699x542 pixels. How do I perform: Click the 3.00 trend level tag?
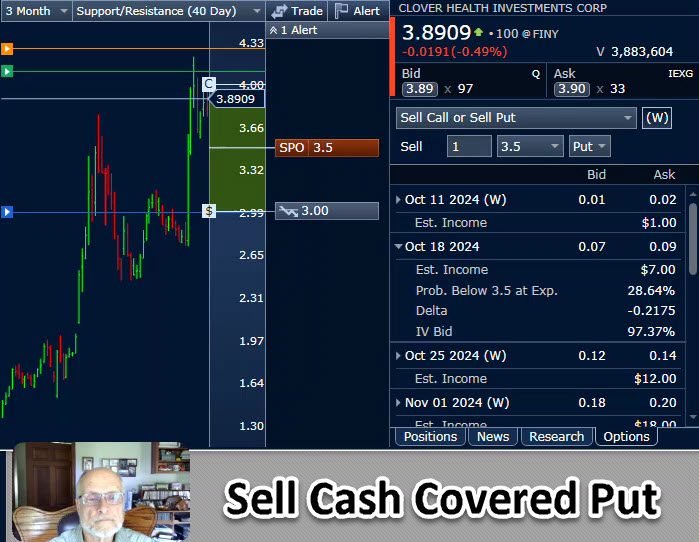(328, 211)
